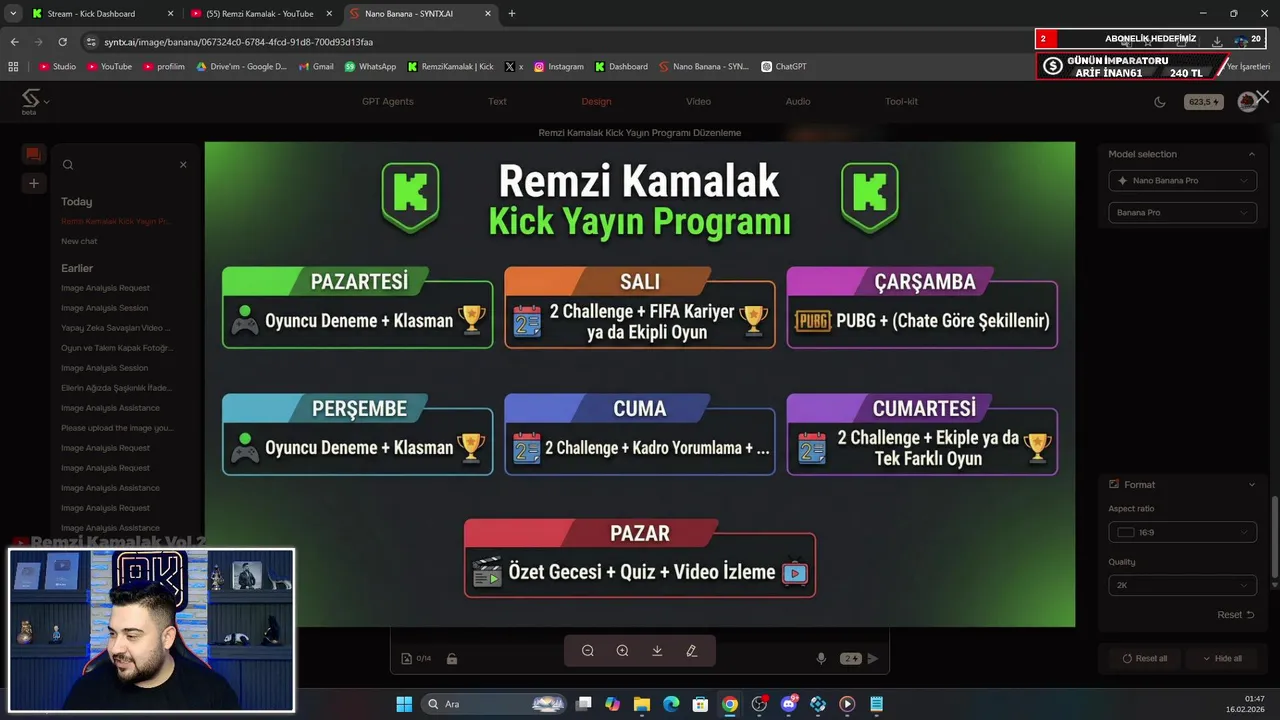Image resolution: width=1280 pixels, height=720 pixels.
Task: Open the chat search magnifier
Action: click(x=68, y=165)
